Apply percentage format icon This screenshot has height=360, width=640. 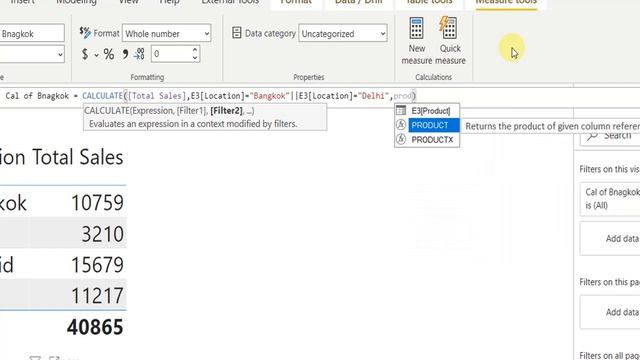[x=109, y=54]
